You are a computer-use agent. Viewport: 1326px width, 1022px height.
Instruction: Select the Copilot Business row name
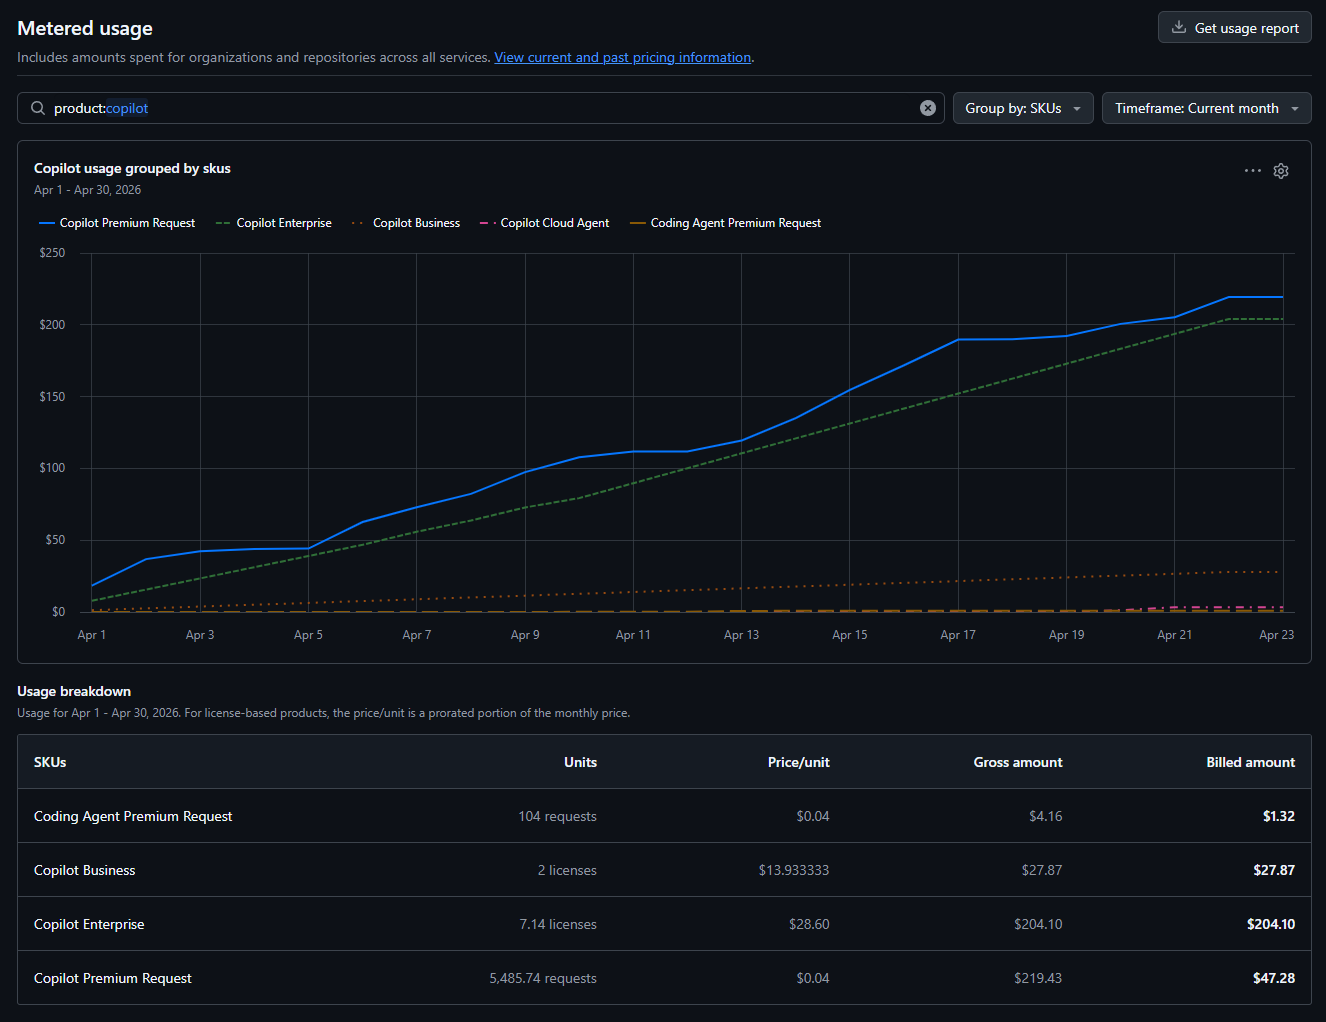pyautogui.click(x=85, y=870)
